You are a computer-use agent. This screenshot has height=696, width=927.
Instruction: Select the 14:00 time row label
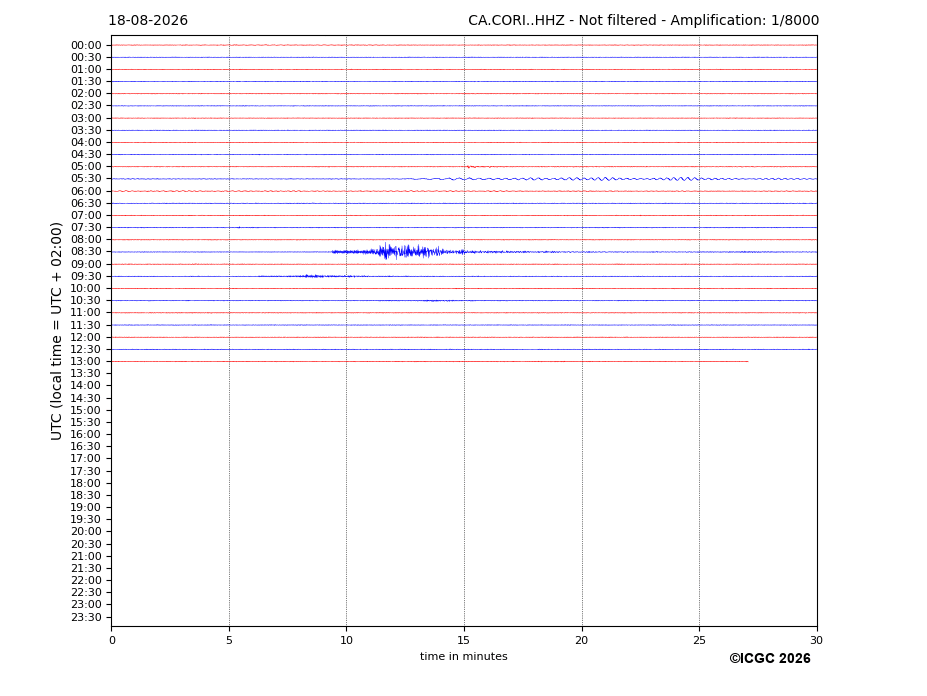[x=86, y=385]
